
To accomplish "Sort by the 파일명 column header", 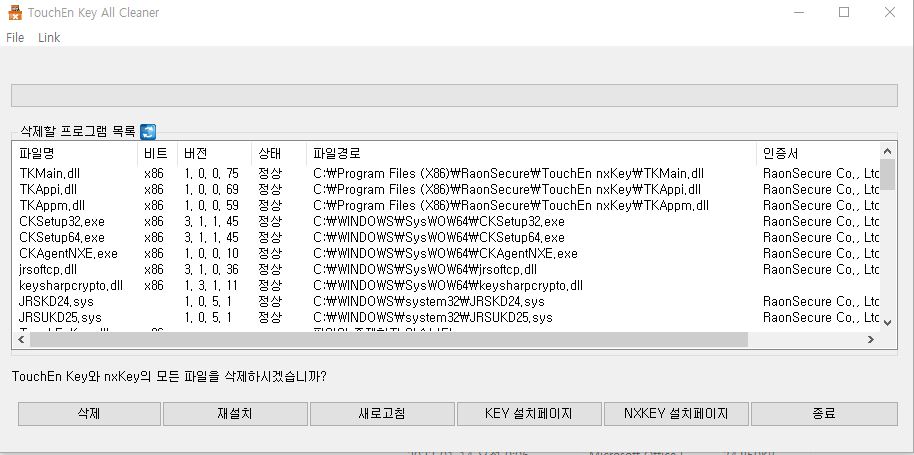I will (75, 154).
